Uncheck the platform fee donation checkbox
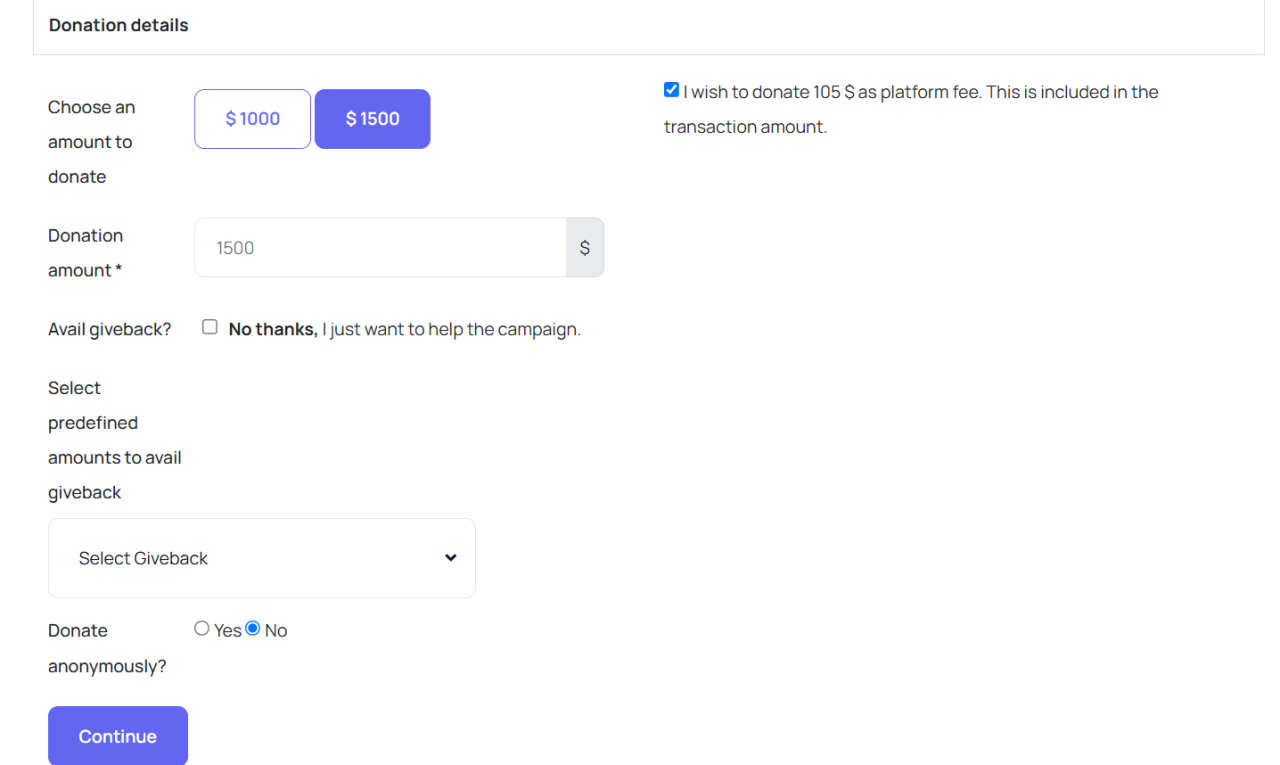 coord(671,90)
